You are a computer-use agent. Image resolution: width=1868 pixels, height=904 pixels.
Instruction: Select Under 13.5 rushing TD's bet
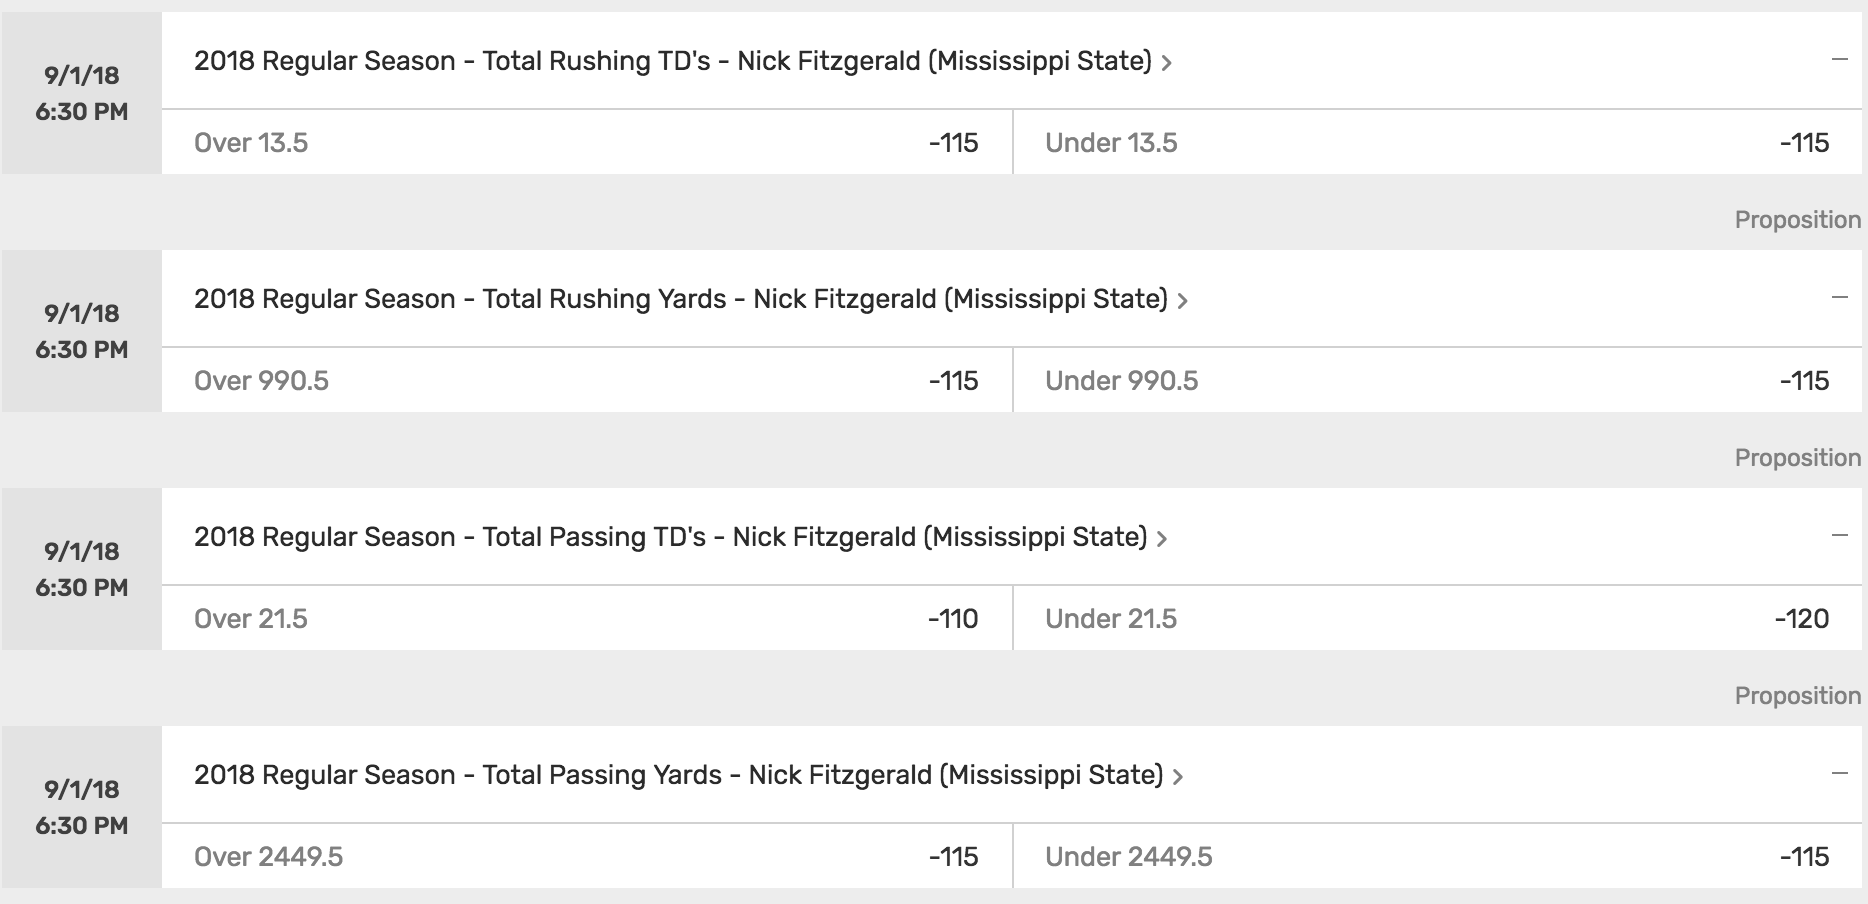pyautogui.click(x=1438, y=142)
